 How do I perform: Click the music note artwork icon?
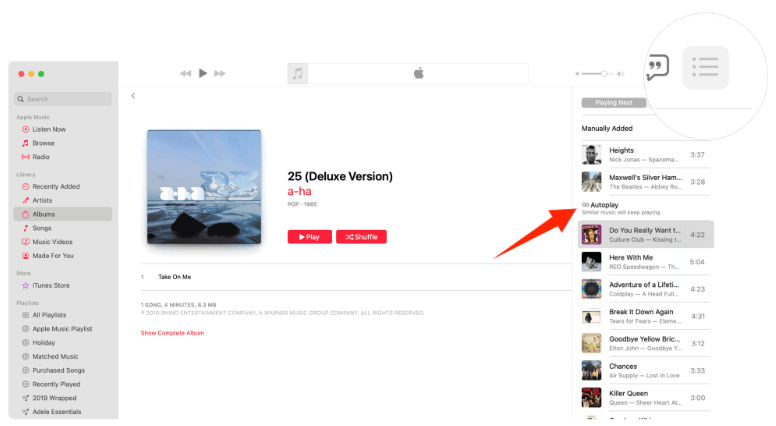[297, 74]
